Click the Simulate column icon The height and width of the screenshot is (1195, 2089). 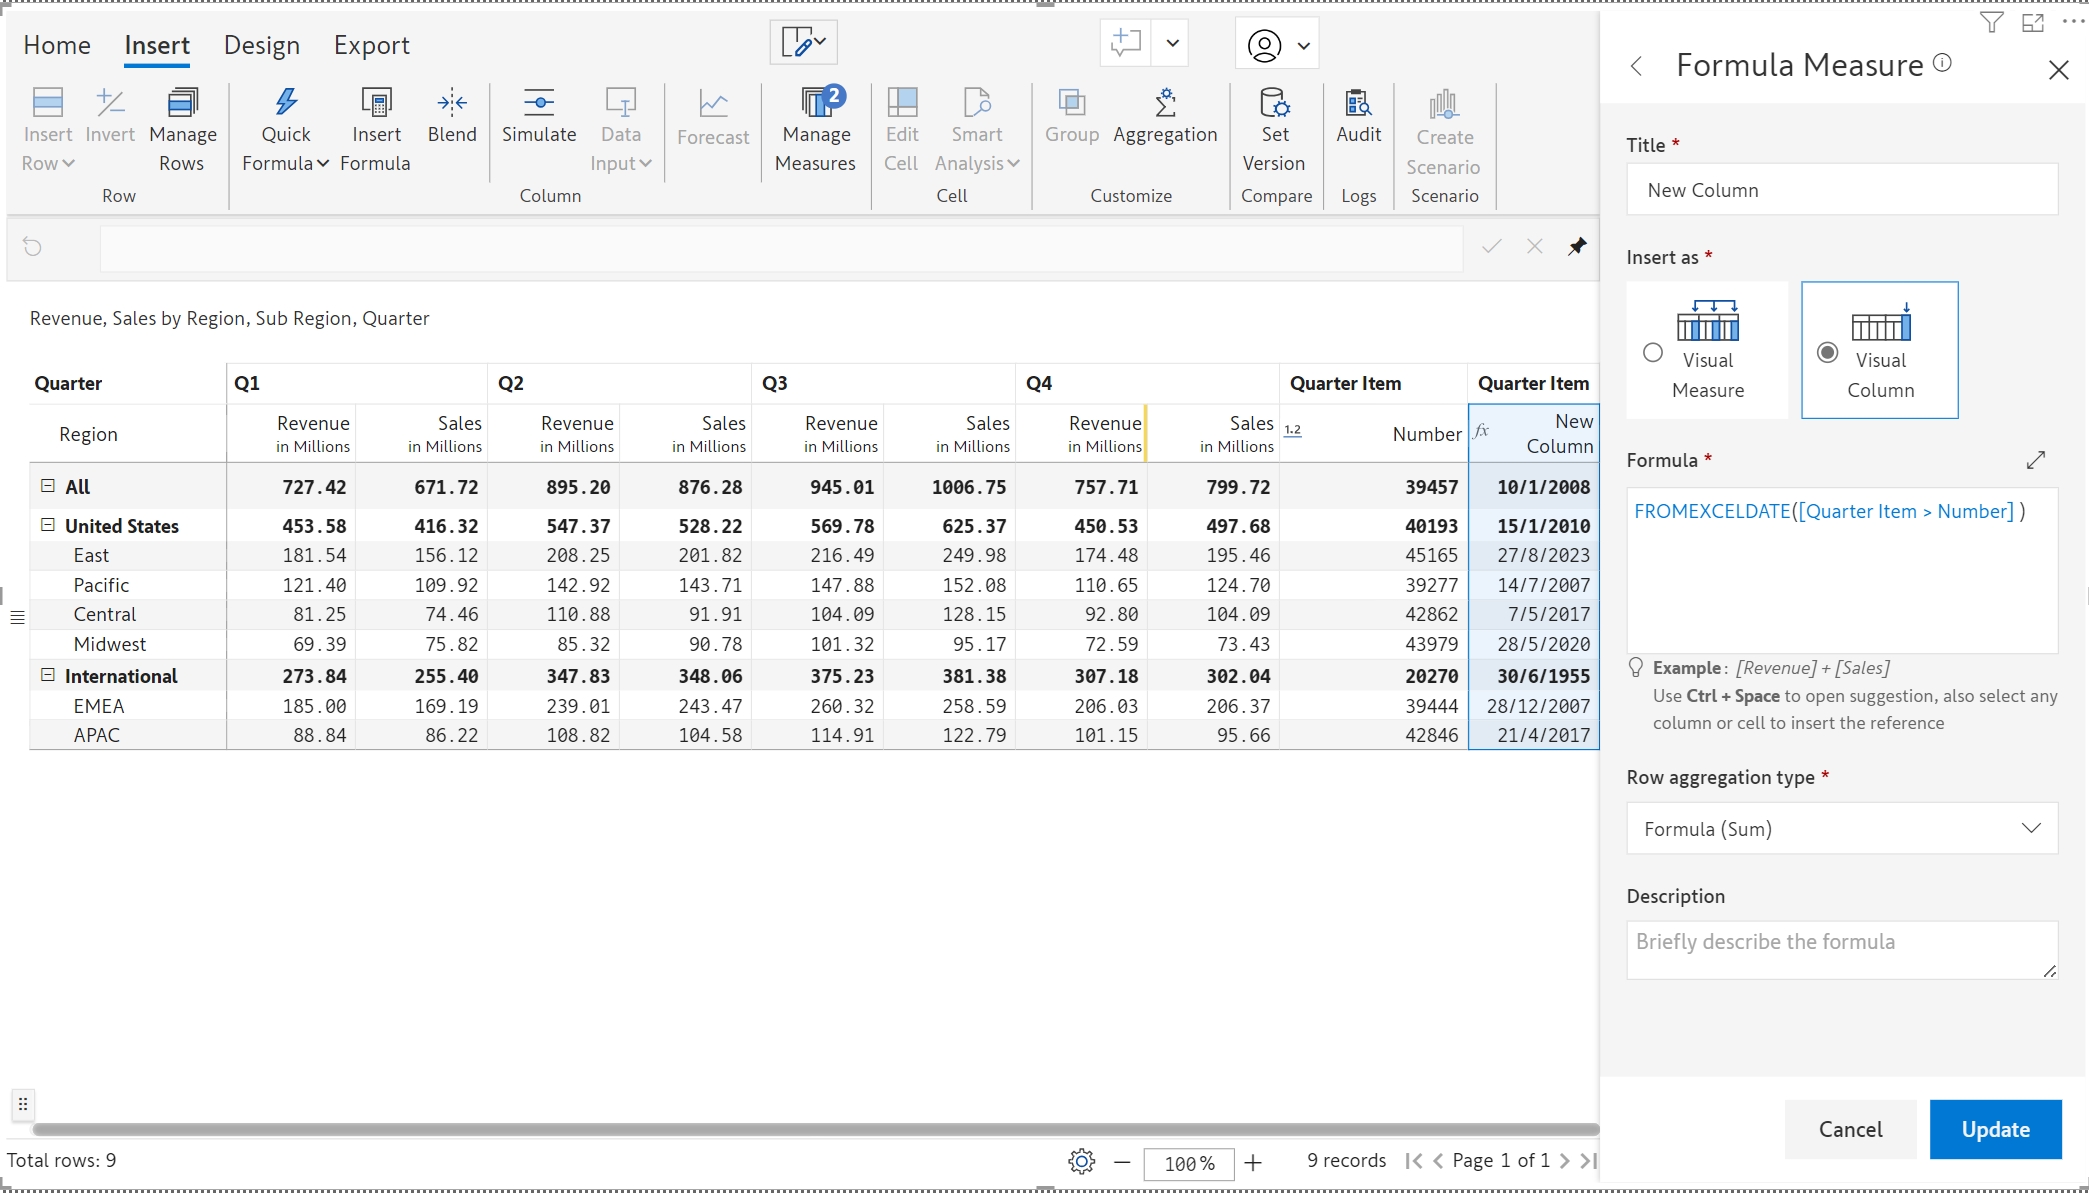(x=538, y=103)
